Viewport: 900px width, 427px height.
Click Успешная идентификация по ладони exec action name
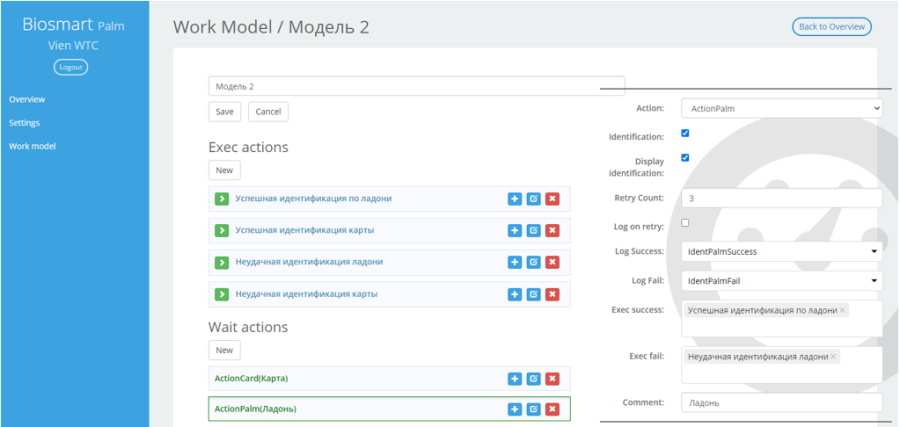tap(313, 199)
